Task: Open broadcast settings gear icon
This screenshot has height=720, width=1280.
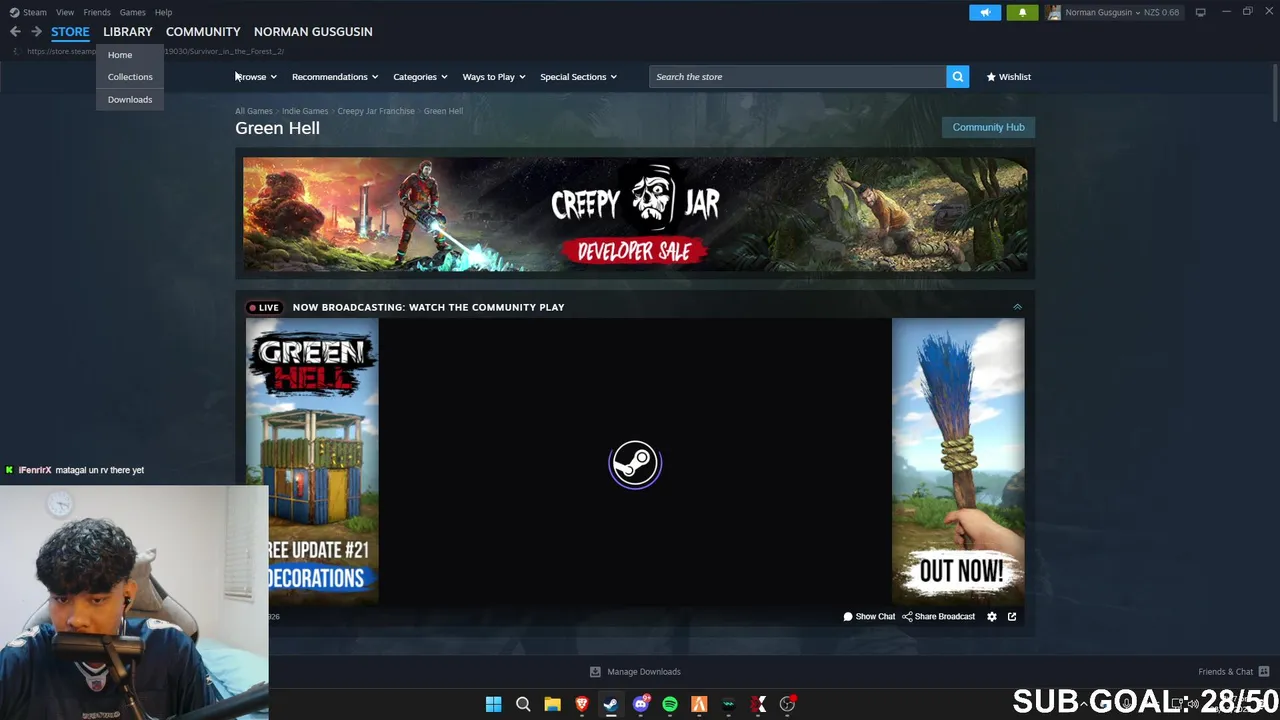Action: click(x=992, y=616)
